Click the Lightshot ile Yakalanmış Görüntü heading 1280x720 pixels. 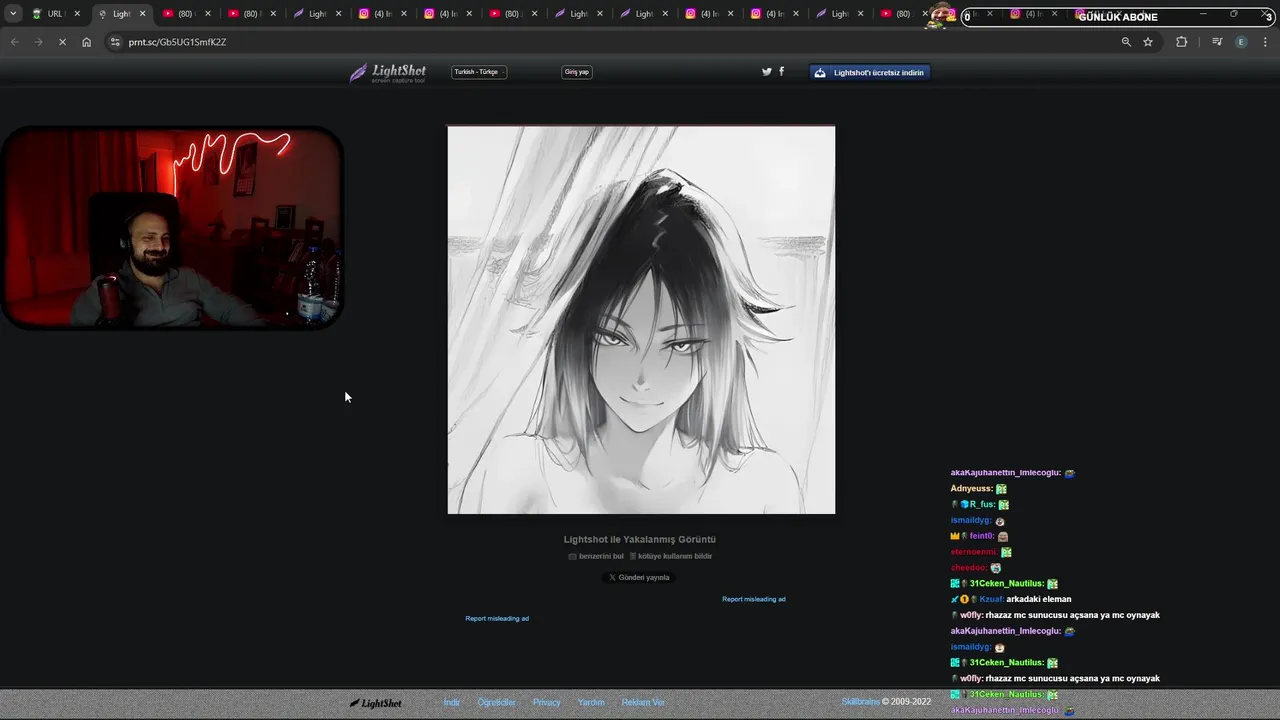(x=640, y=539)
